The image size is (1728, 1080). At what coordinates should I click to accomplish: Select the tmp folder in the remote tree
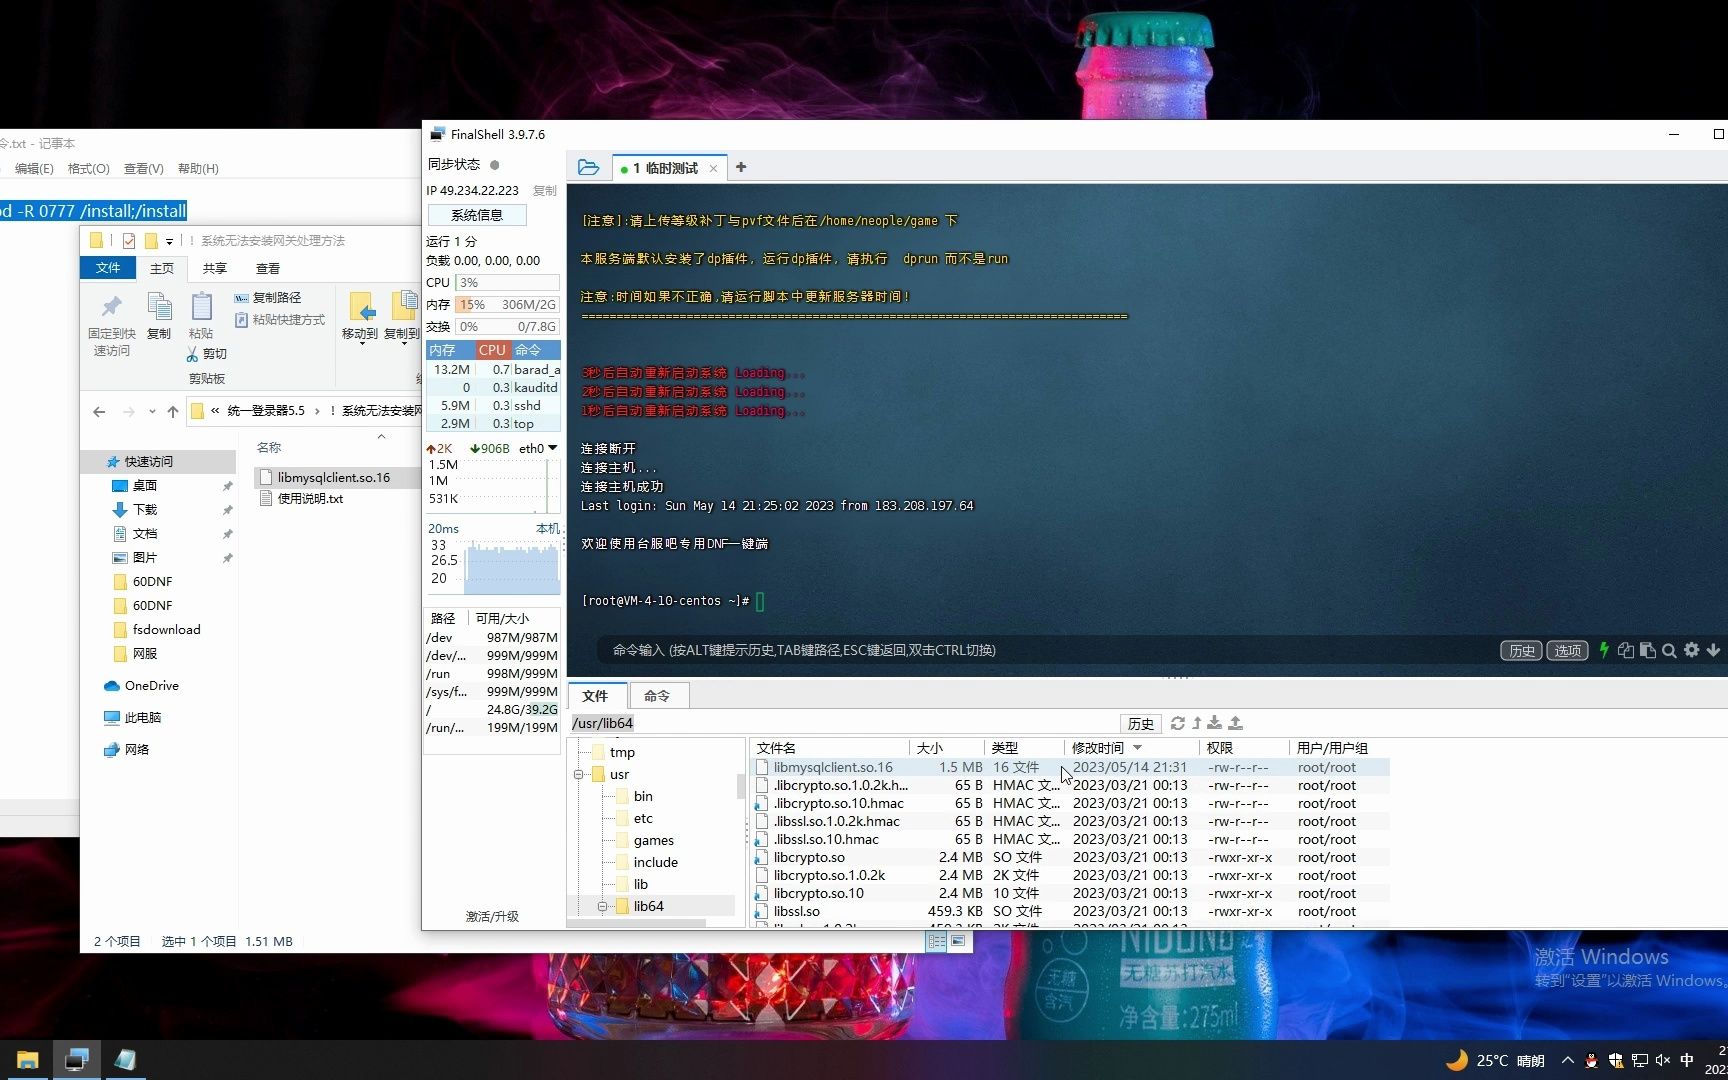click(x=622, y=752)
